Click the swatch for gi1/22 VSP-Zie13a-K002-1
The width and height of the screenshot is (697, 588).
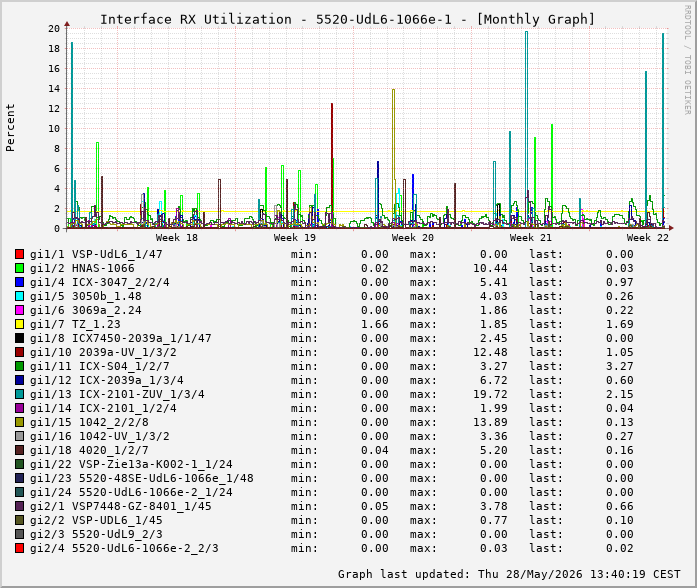coord(19,464)
